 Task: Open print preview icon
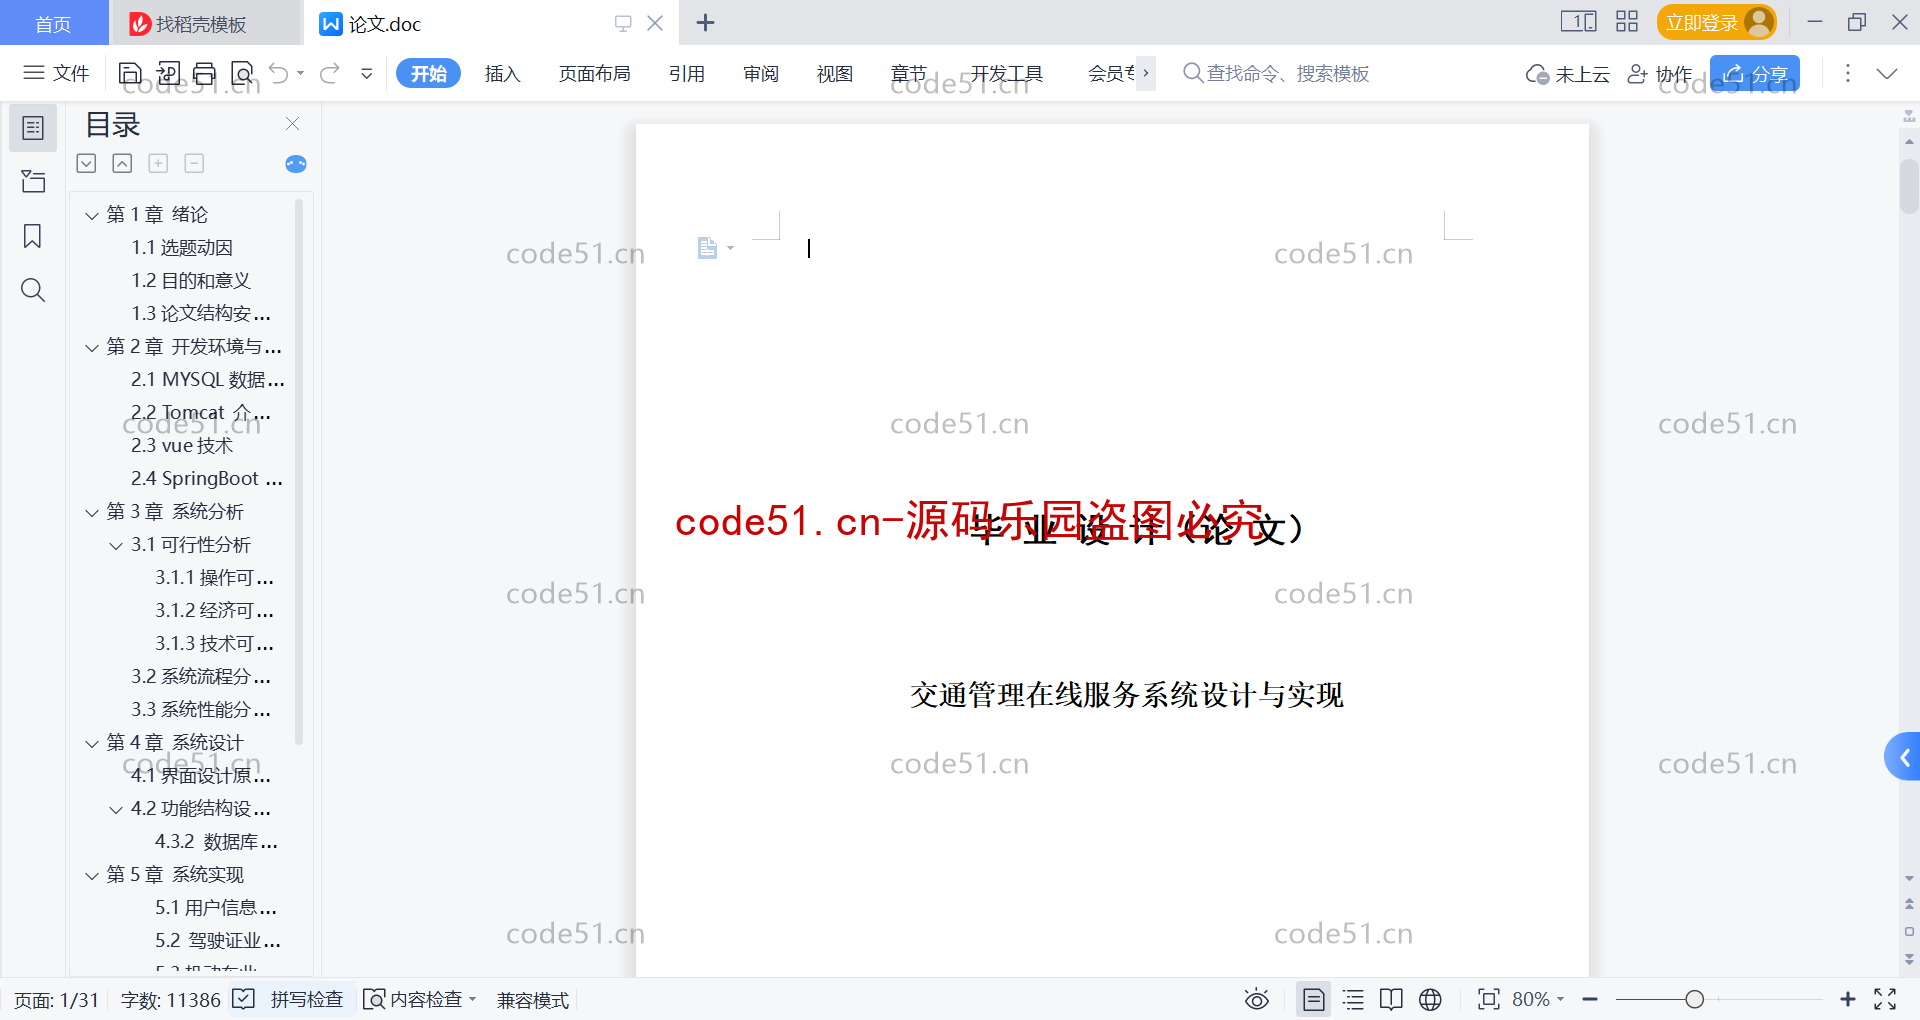coord(242,73)
